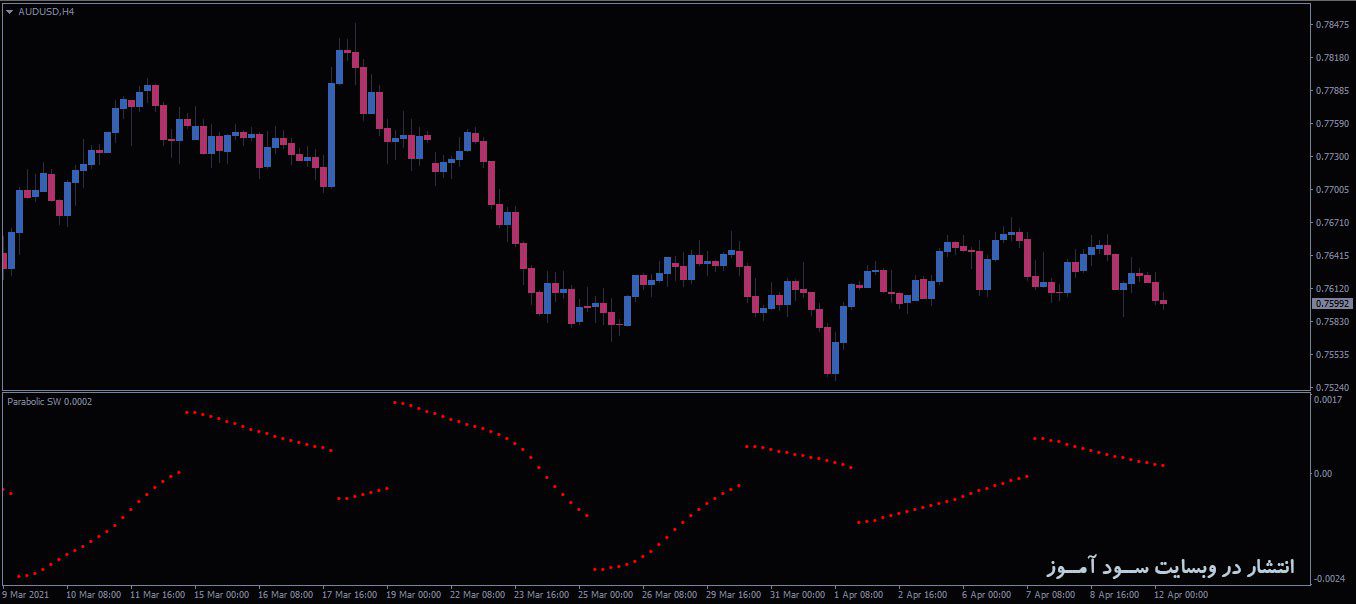Select the 9 Mar 2021 axis label

25,593
